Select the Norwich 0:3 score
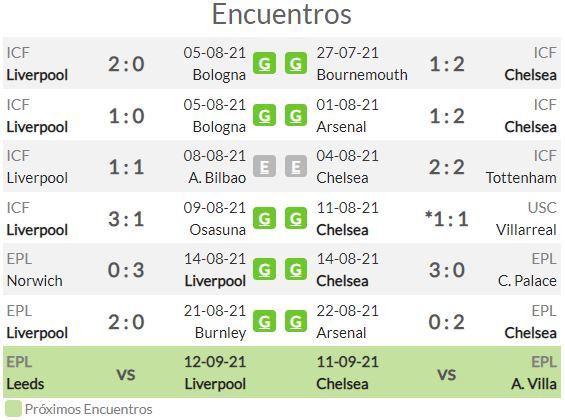The height and width of the screenshot is (420, 565). (126, 270)
